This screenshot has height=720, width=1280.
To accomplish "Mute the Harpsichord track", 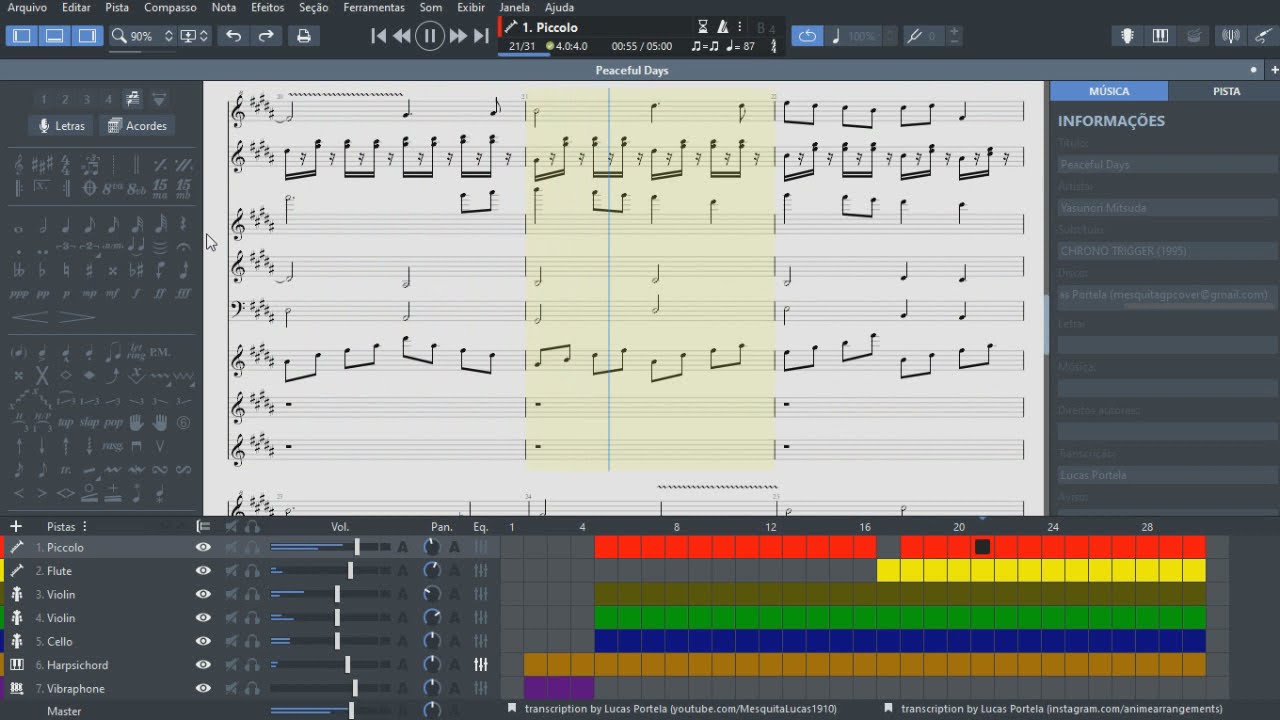I will point(231,665).
